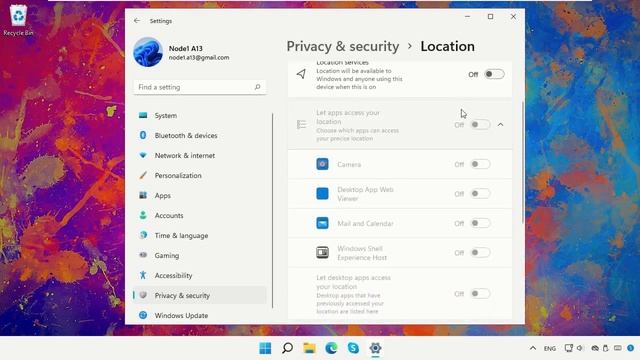
Task: Maximize the Settings window
Action: pos(490,17)
